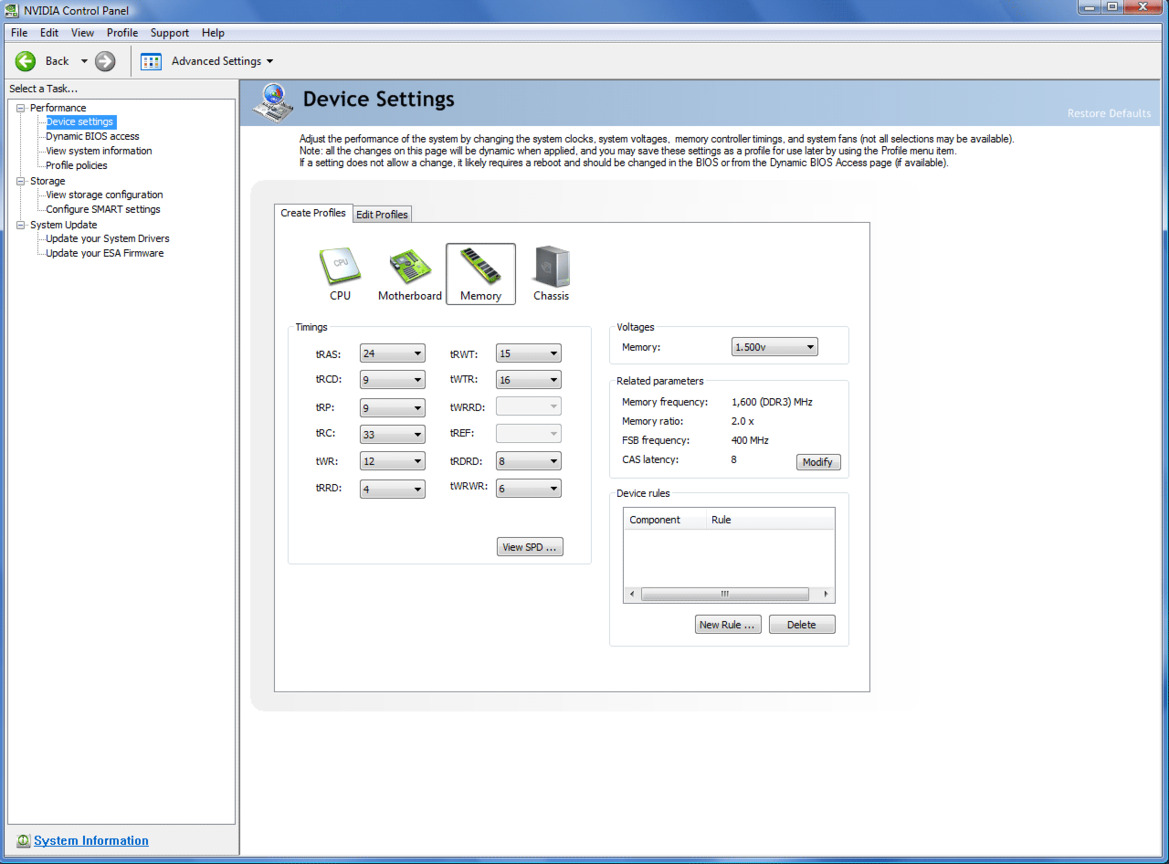Click the Device rules horizontal scrollbar thumb
This screenshot has height=864, width=1169.
click(x=725, y=594)
